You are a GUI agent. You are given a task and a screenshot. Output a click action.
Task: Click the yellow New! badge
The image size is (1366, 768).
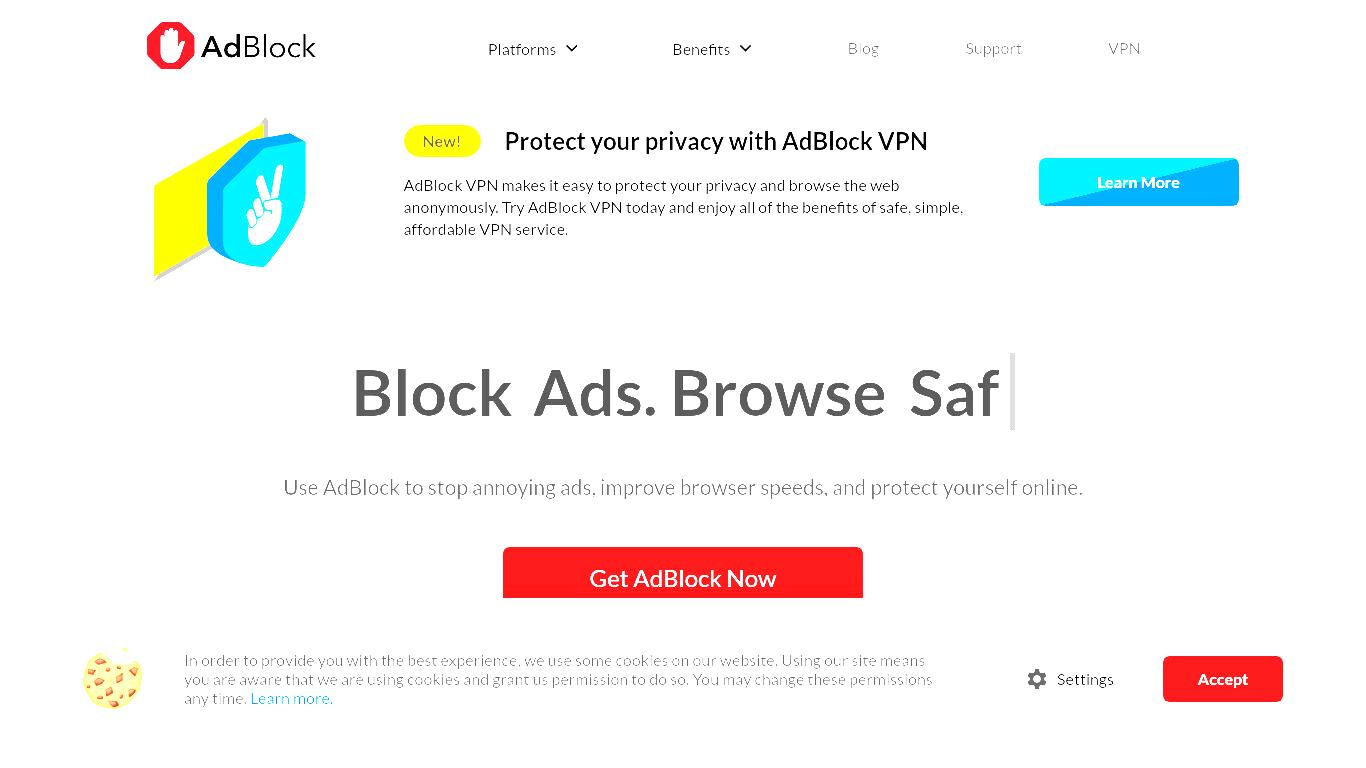point(442,141)
